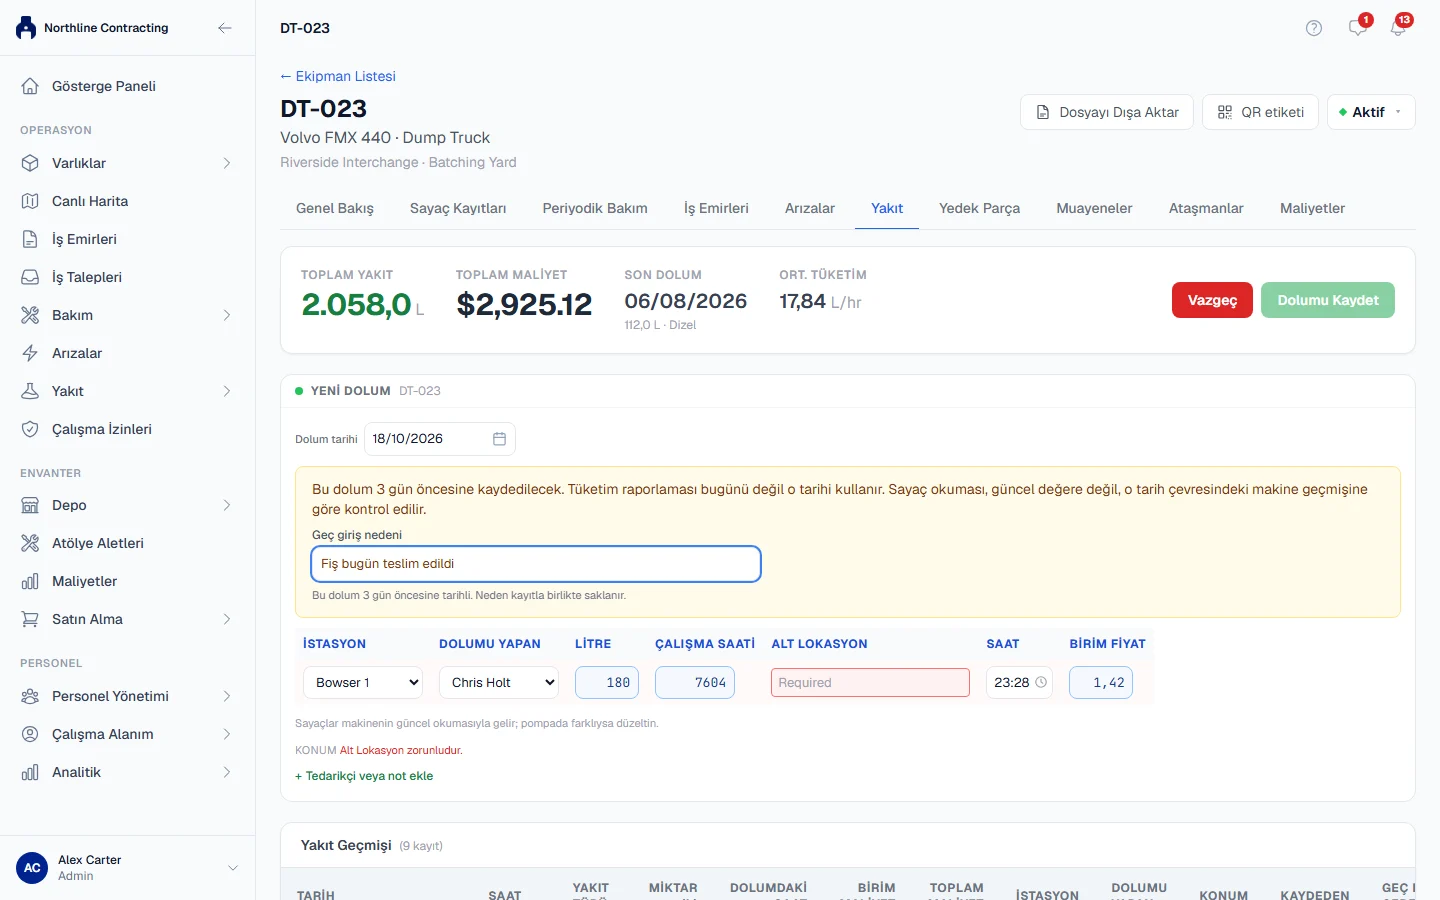The width and height of the screenshot is (1440, 900).
Task: Collapse sidebar with the back arrow icon
Action: 225,28
